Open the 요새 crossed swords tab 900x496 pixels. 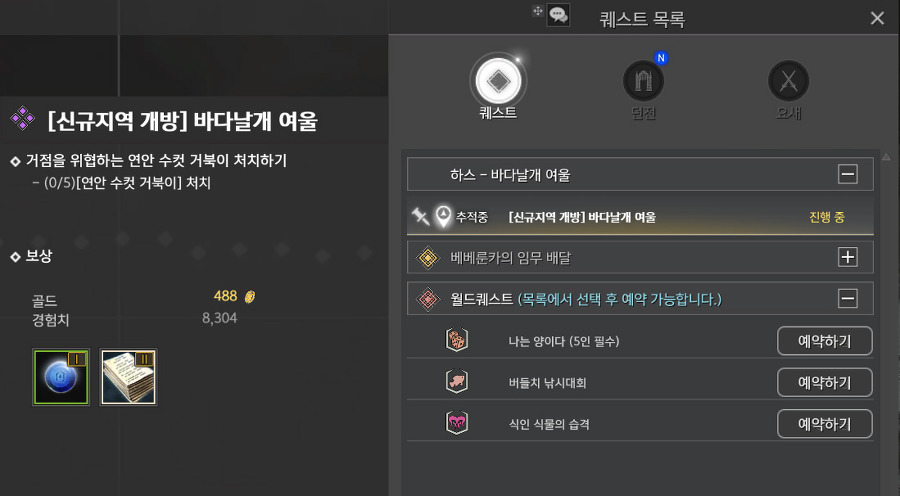[788, 81]
